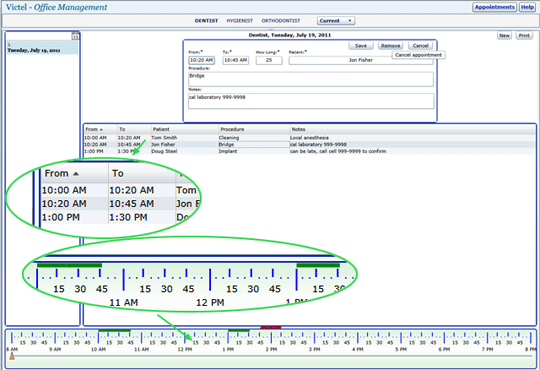Click the timeline slider handle at 8 AM
Viewport: 540px width, 370px height.
coord(12,356)
